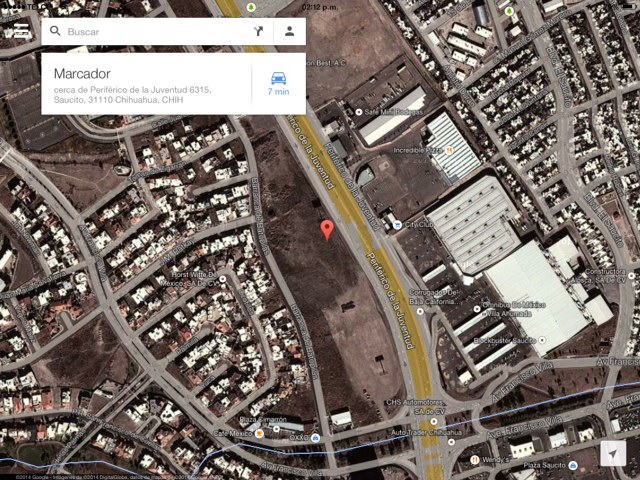The image size is (640, 480).
Task: Select the red dropped pin marker
Action: click(x=327, y=230)
